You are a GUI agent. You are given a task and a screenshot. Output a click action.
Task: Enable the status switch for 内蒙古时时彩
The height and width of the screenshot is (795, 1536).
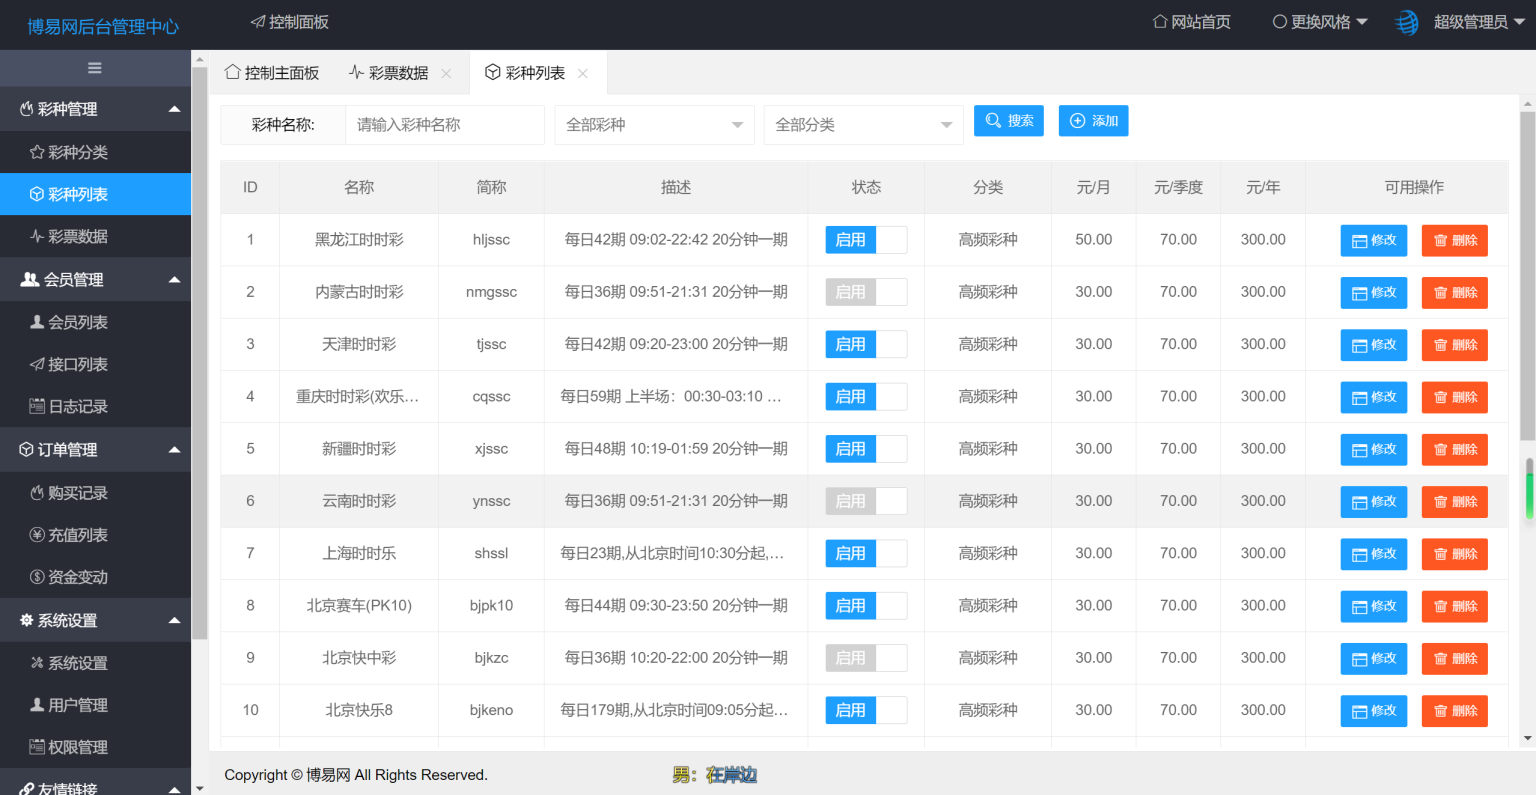866,292
